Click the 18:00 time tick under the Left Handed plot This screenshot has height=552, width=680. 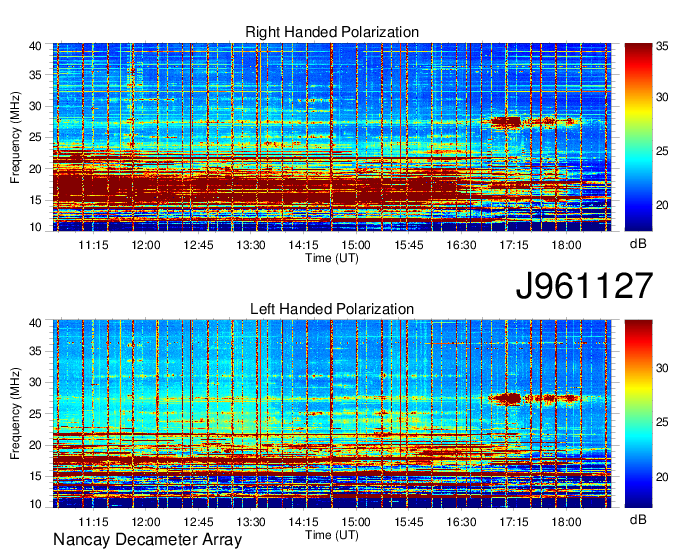[566, 521]
